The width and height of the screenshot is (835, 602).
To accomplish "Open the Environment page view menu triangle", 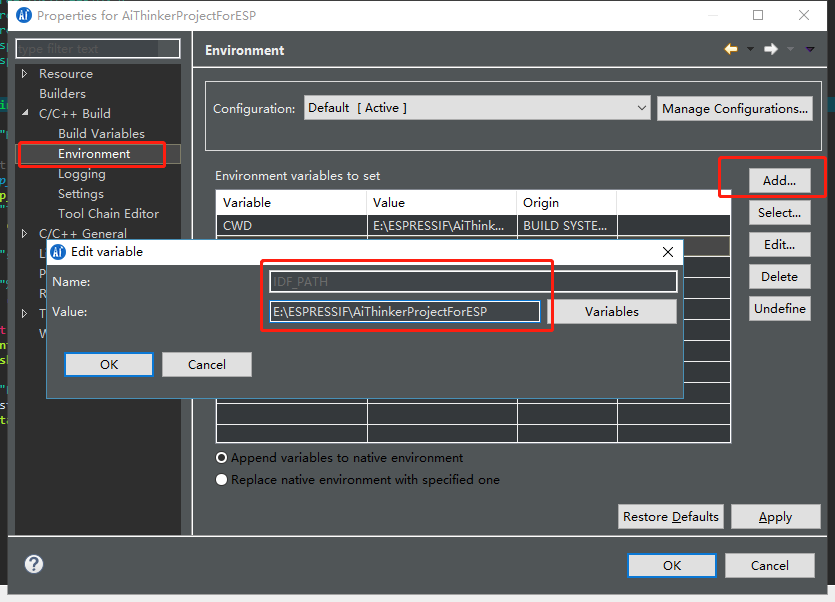I will (810, 49).
